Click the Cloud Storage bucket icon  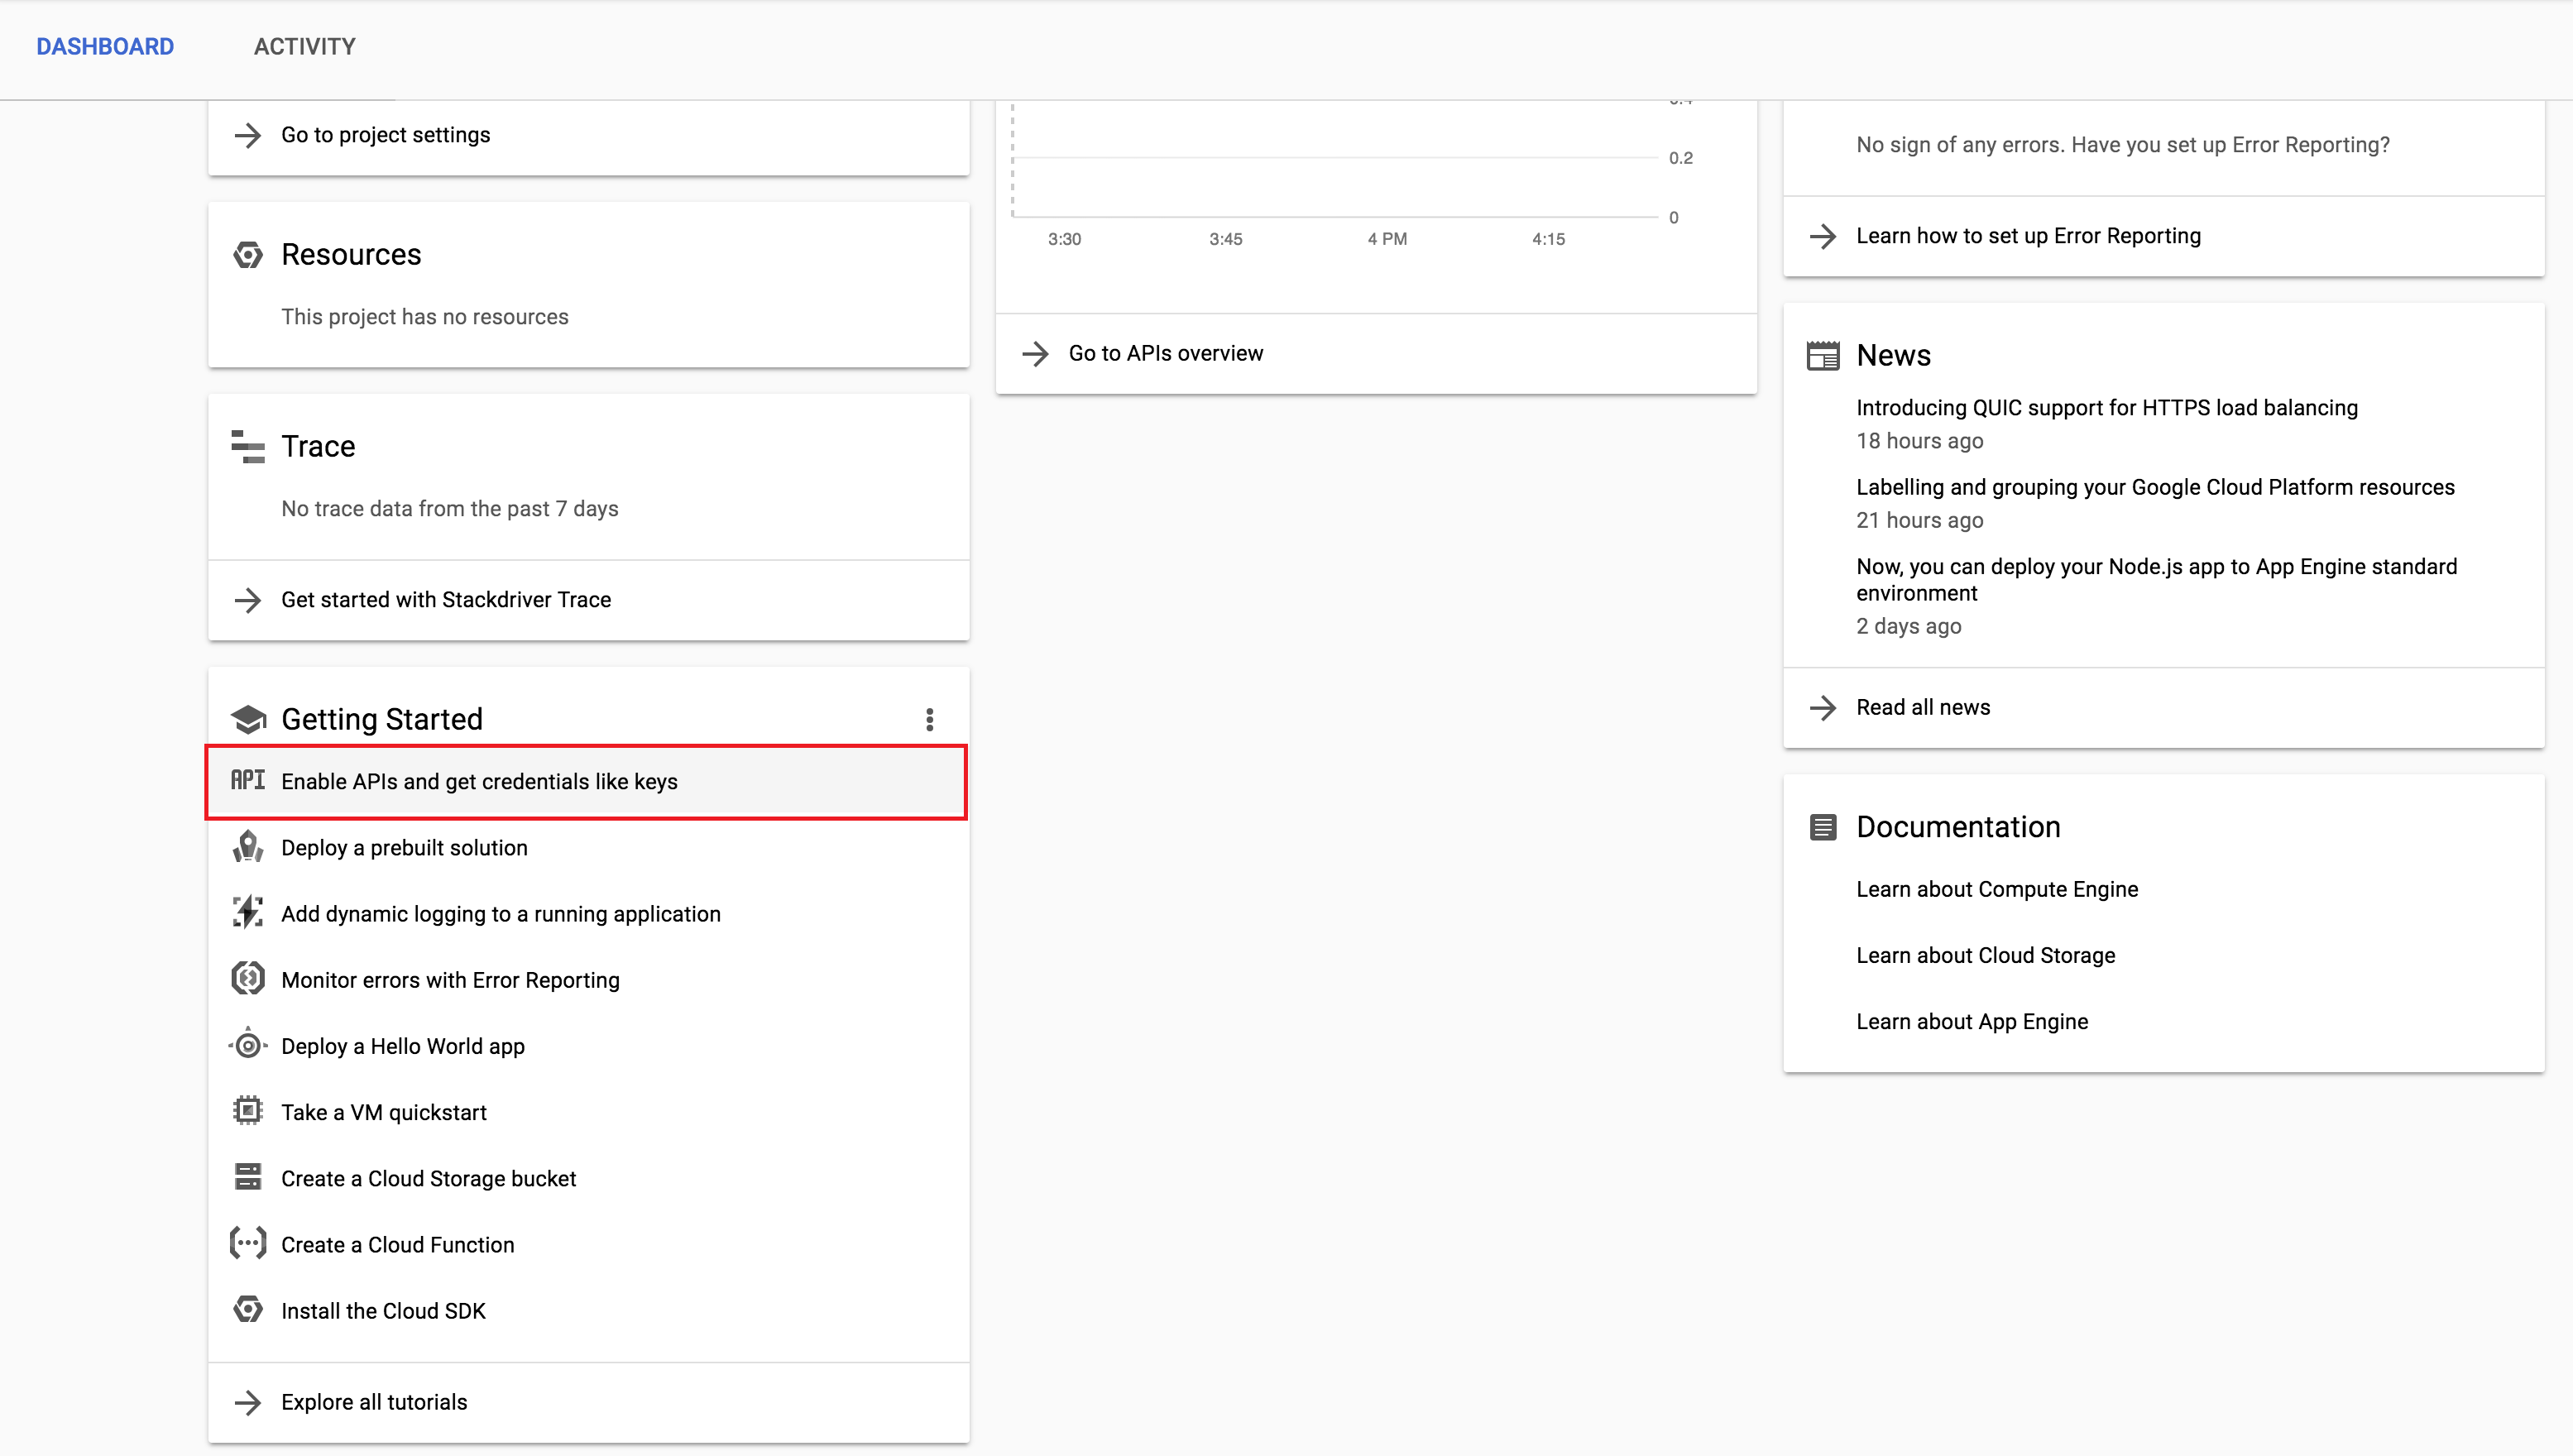(x=247, y=1177)
